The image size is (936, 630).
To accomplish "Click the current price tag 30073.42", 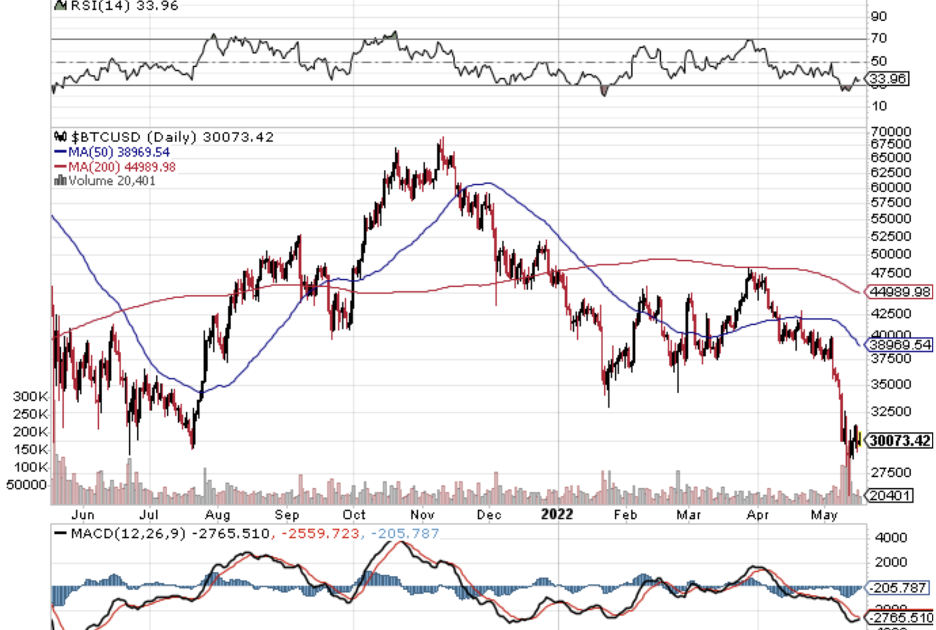I will point(900,440).
